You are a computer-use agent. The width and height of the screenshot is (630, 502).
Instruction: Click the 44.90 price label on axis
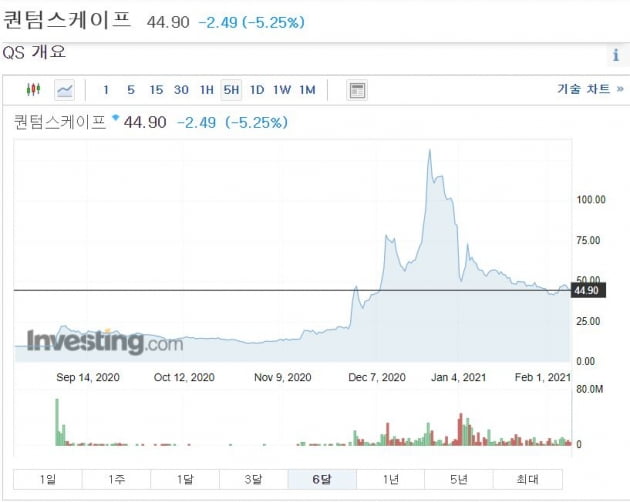tap(589, 290)
